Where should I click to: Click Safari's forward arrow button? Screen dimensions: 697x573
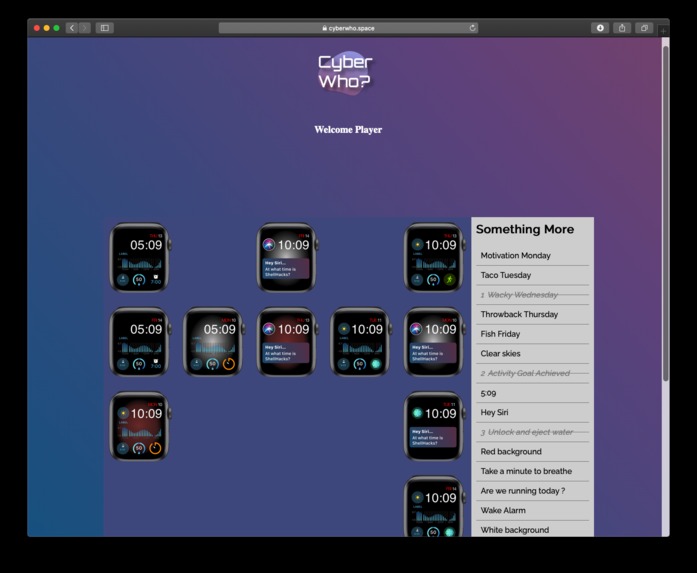(85, 28)
